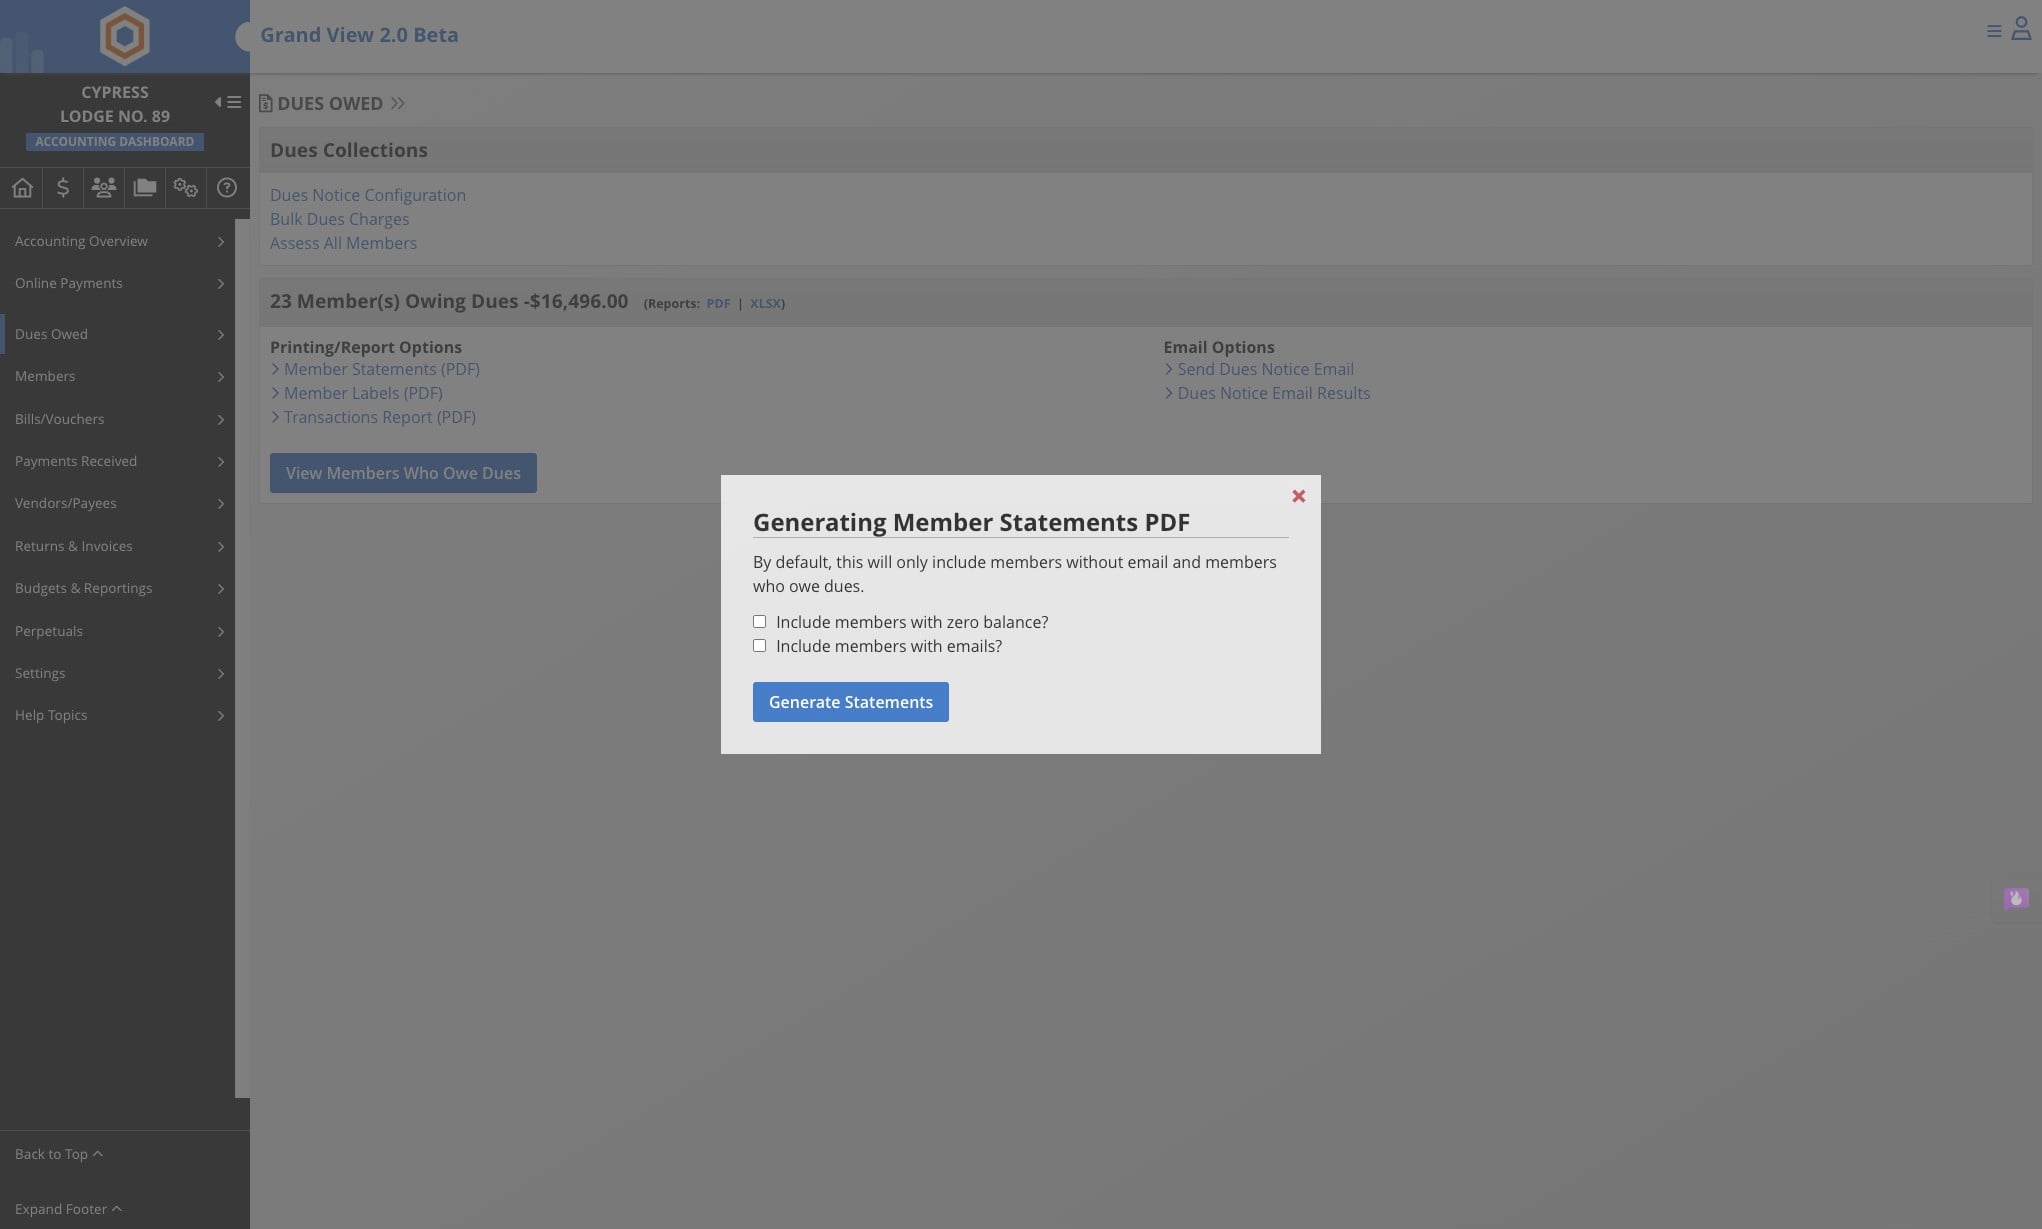Click View Members Who Owe Dues button
The image size is (2042, 1229).
pos(403,473)
